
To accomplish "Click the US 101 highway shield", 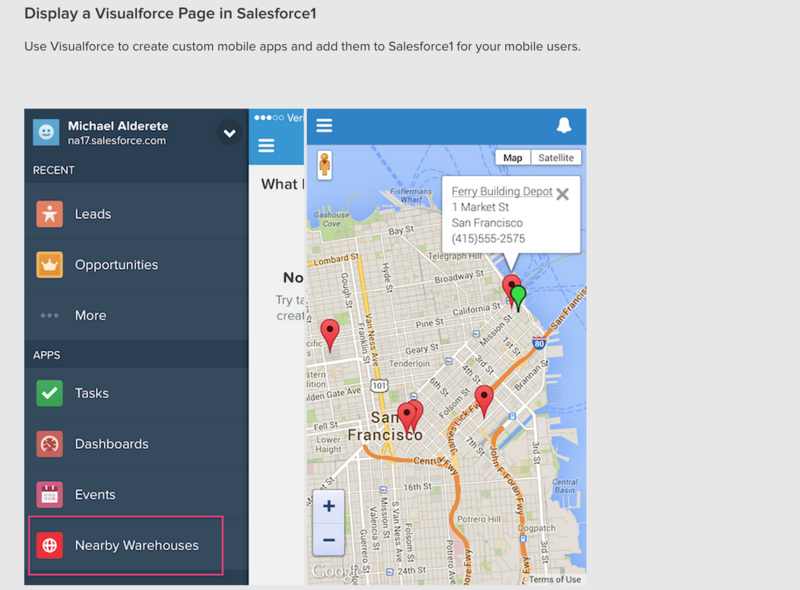I will [x=379, y=385].
